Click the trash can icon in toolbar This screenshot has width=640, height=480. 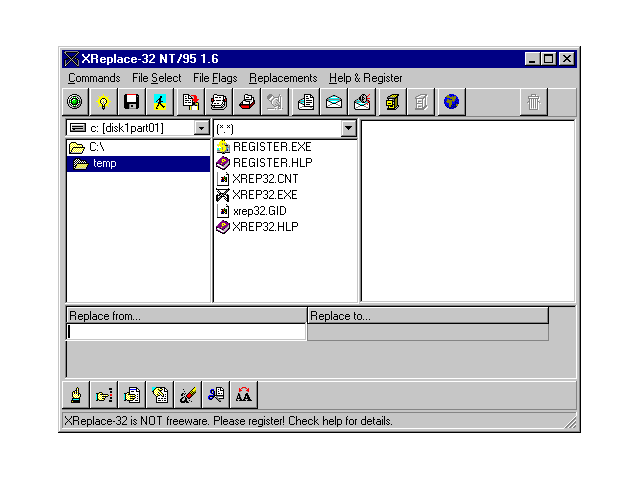tap(534, 101)
